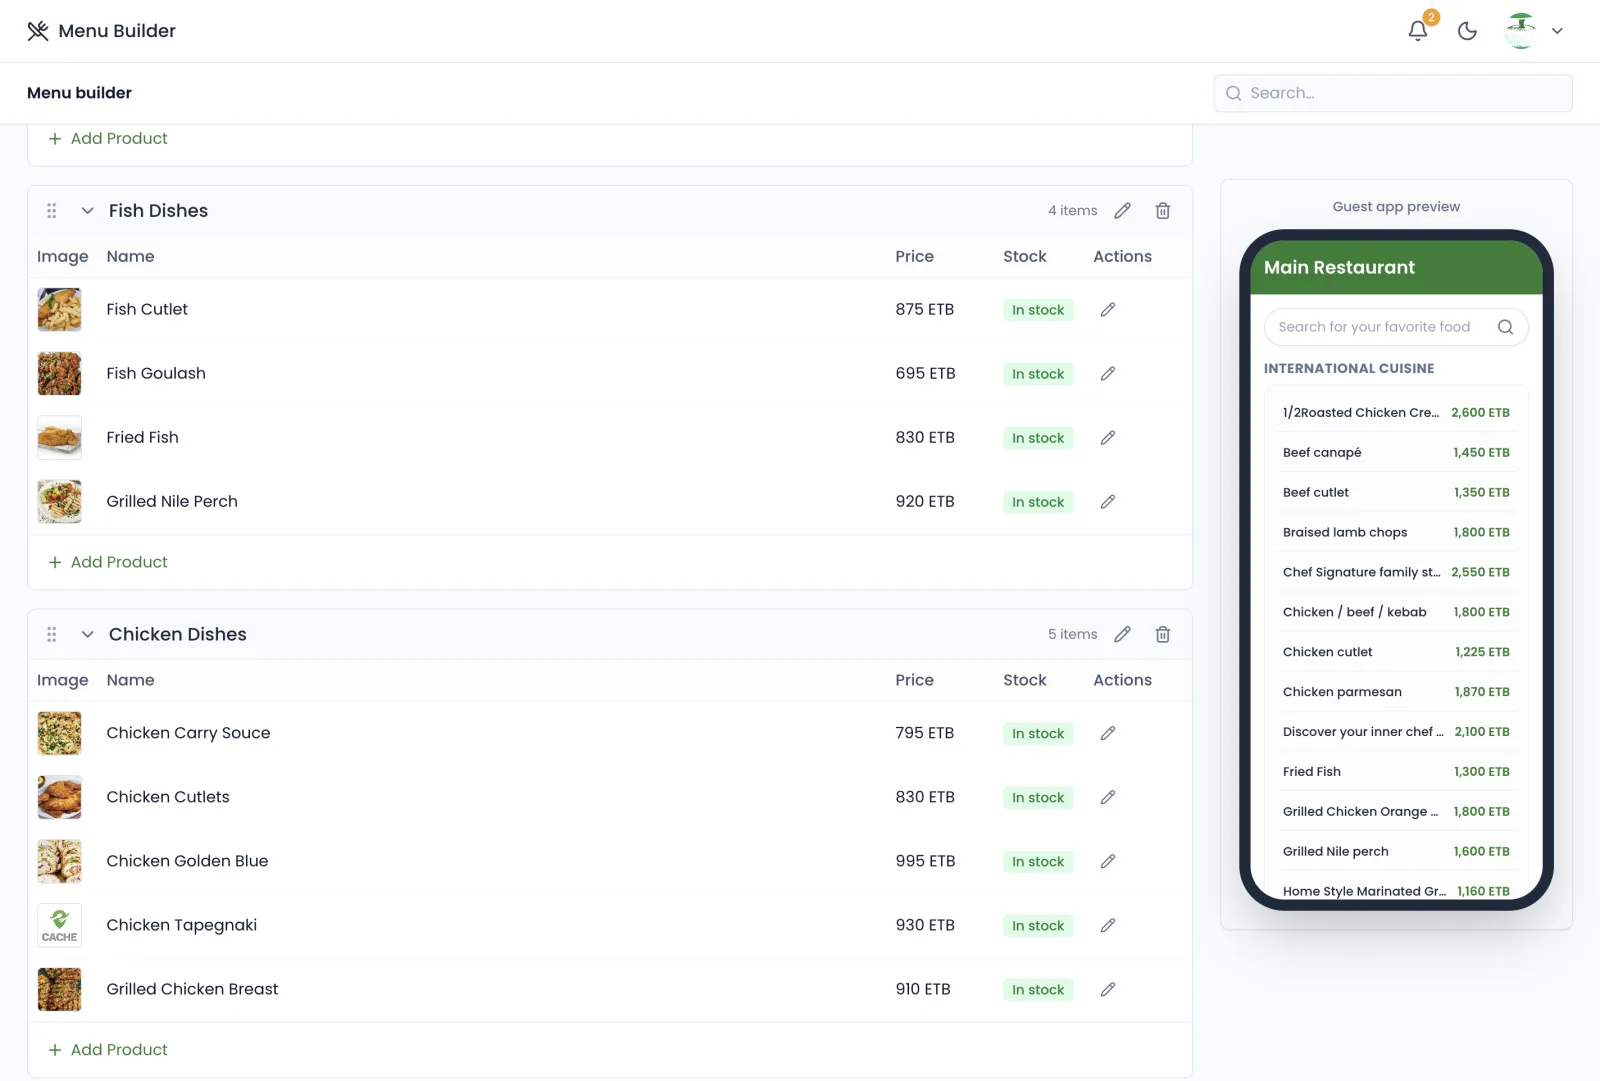This screenshot has width=1600, height=1081.
Task: Edit the Grilled Chicken Breast product
Action: [1108, 990]
